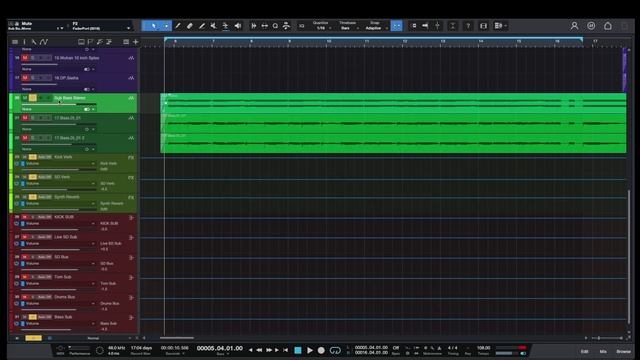
Task: Select the Arrow tool
Action: pyautogui.click(x=153, y=26)
